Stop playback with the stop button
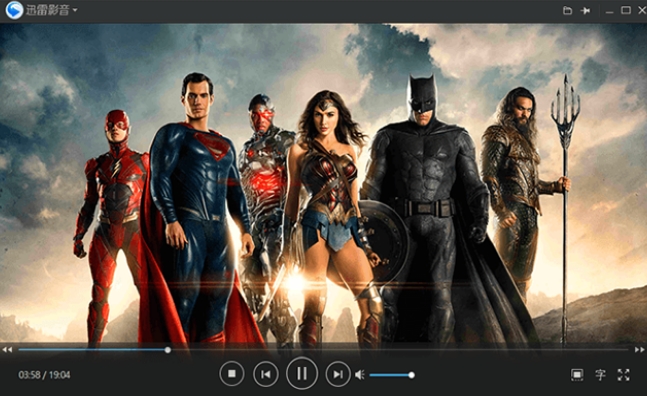The image size is (647, 396). (x=231, y=374)
